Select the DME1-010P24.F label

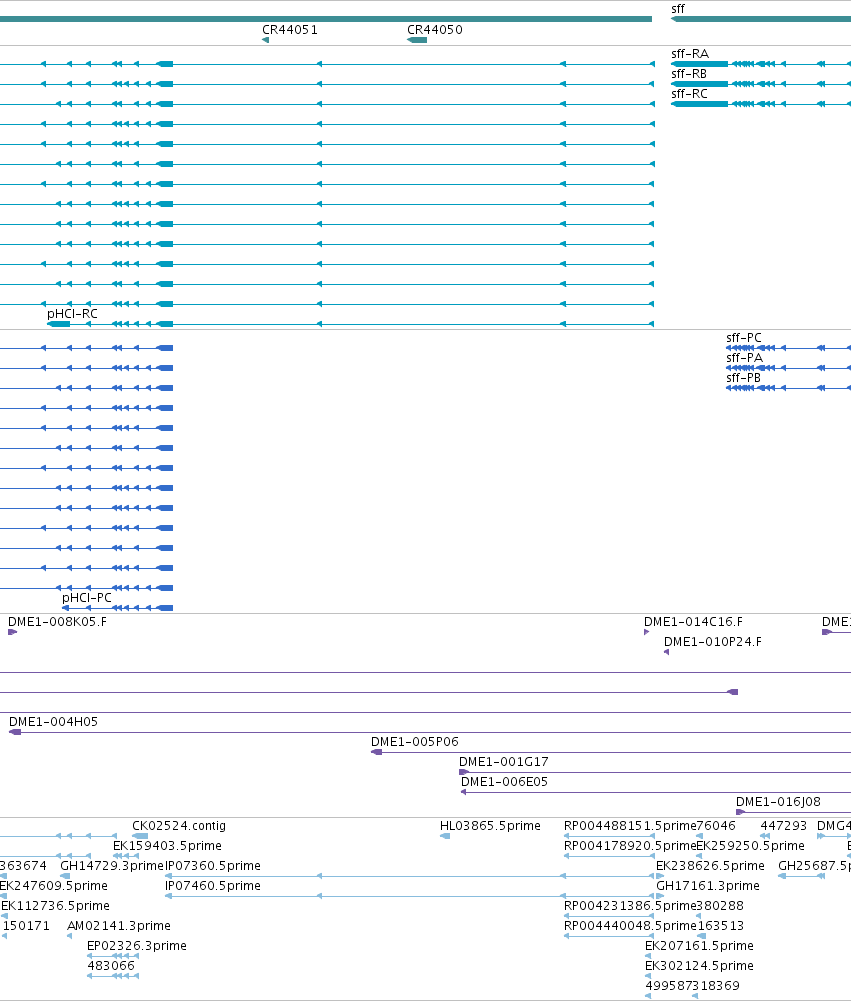click(713, 642)
